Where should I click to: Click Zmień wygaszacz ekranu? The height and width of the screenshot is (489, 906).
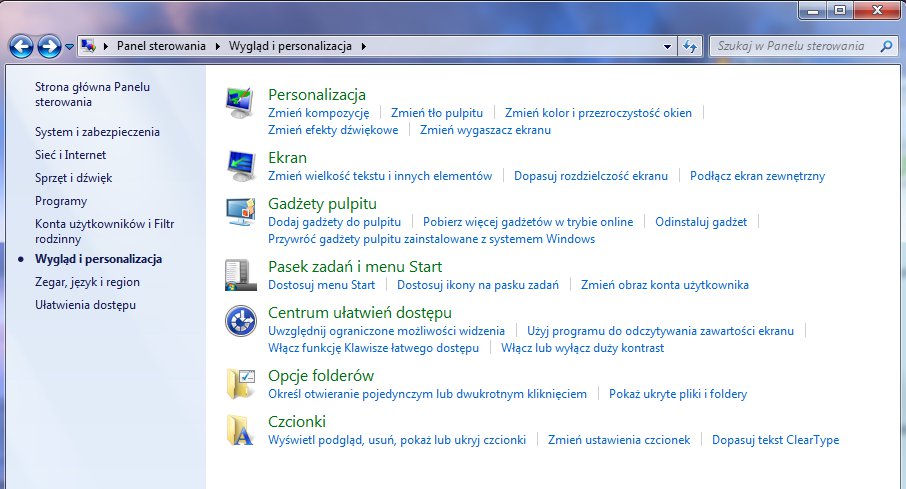tap(485, 130)
